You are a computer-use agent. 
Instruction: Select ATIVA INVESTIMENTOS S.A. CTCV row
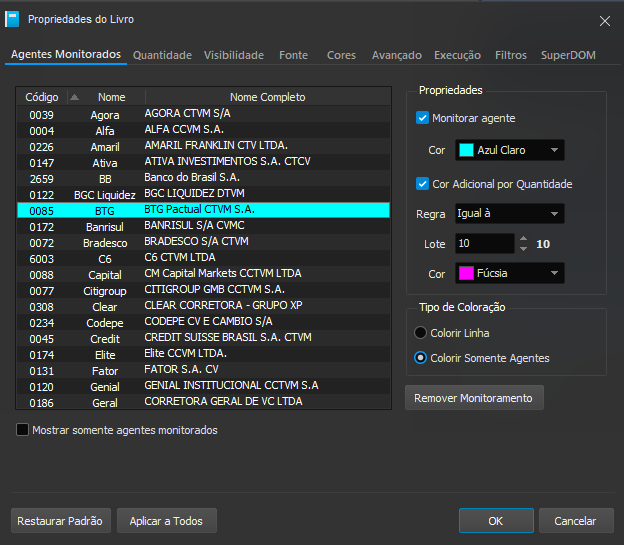(203, 162)
